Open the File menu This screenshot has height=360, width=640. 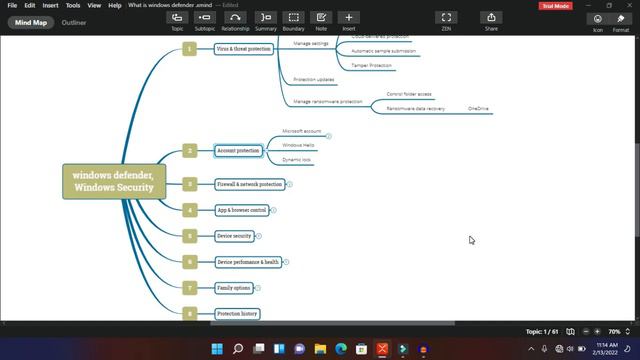click(x=12, y=5)
